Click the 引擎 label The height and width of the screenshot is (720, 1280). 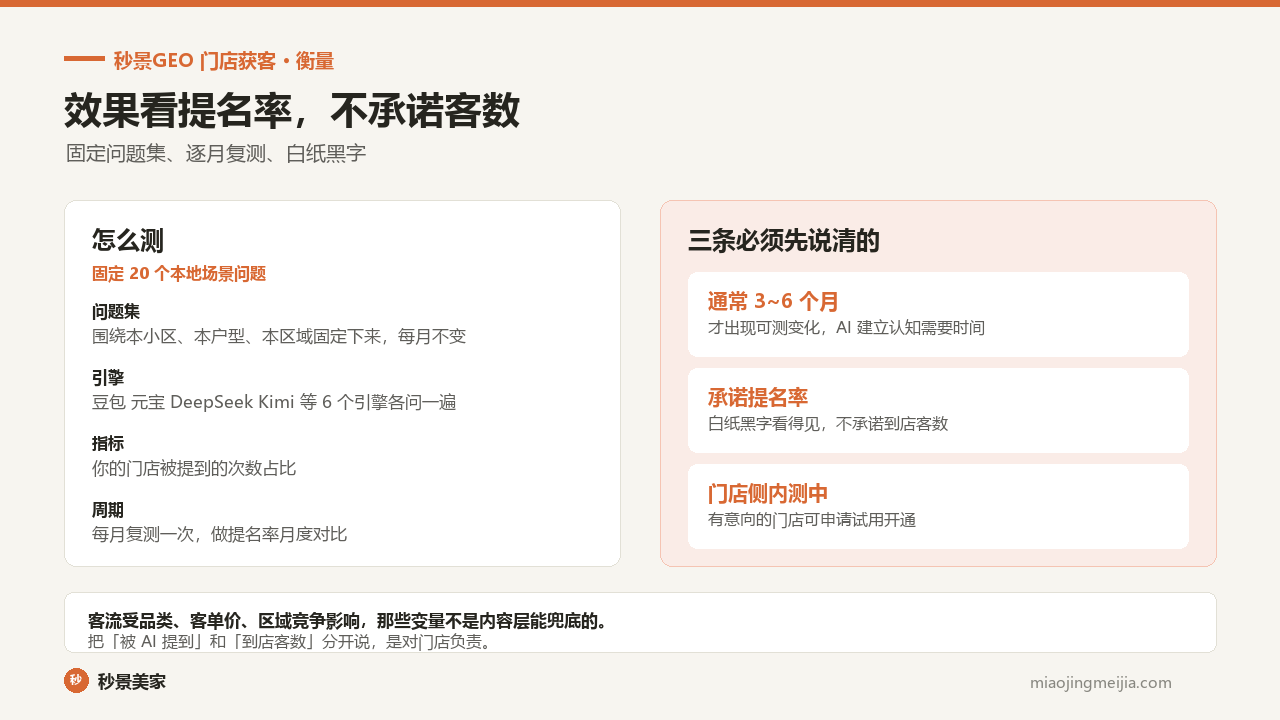(x=108, y=378)
